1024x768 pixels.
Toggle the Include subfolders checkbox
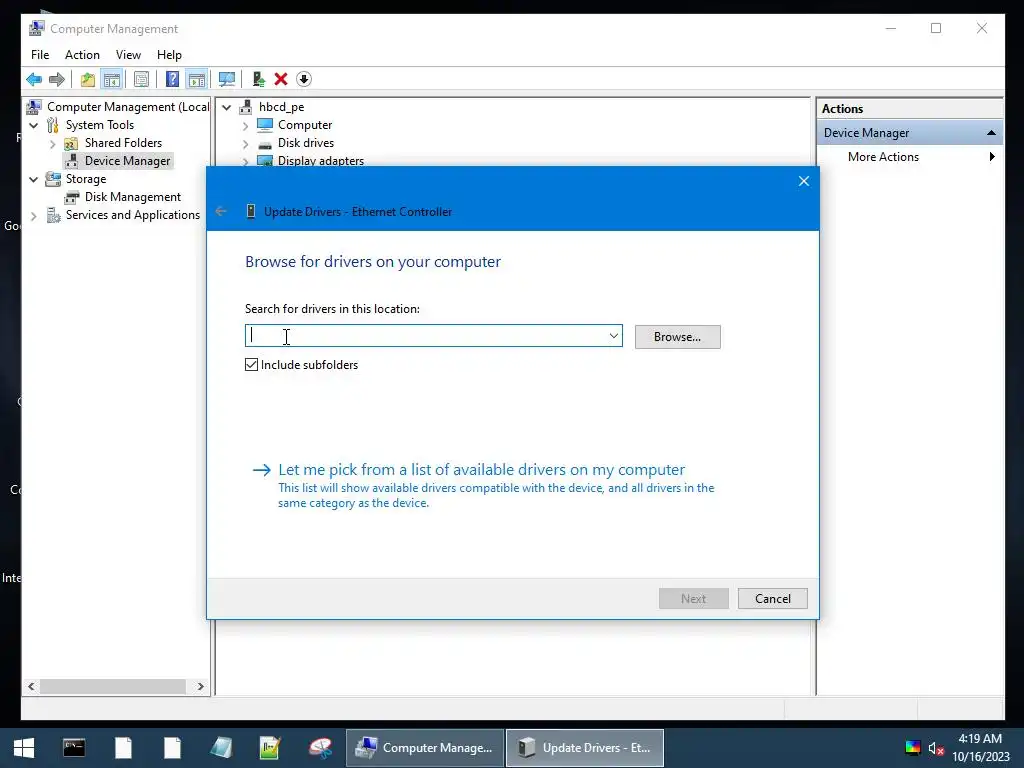tap(251, 364)
